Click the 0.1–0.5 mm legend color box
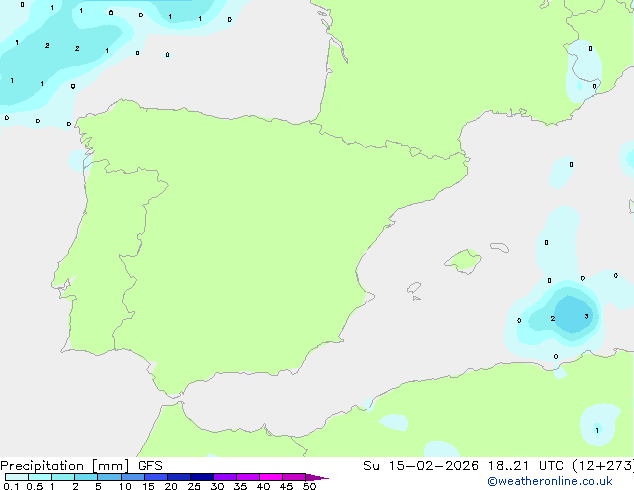634x490 pixels. (17, 477)
